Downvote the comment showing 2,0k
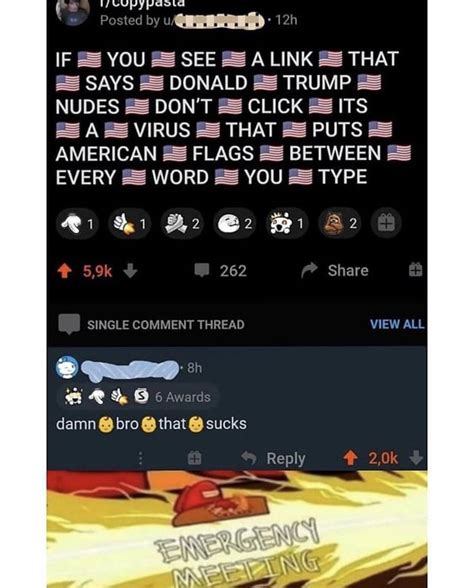Screen dimensions: 474x588 pyautogui.click(x=416, y=458)
